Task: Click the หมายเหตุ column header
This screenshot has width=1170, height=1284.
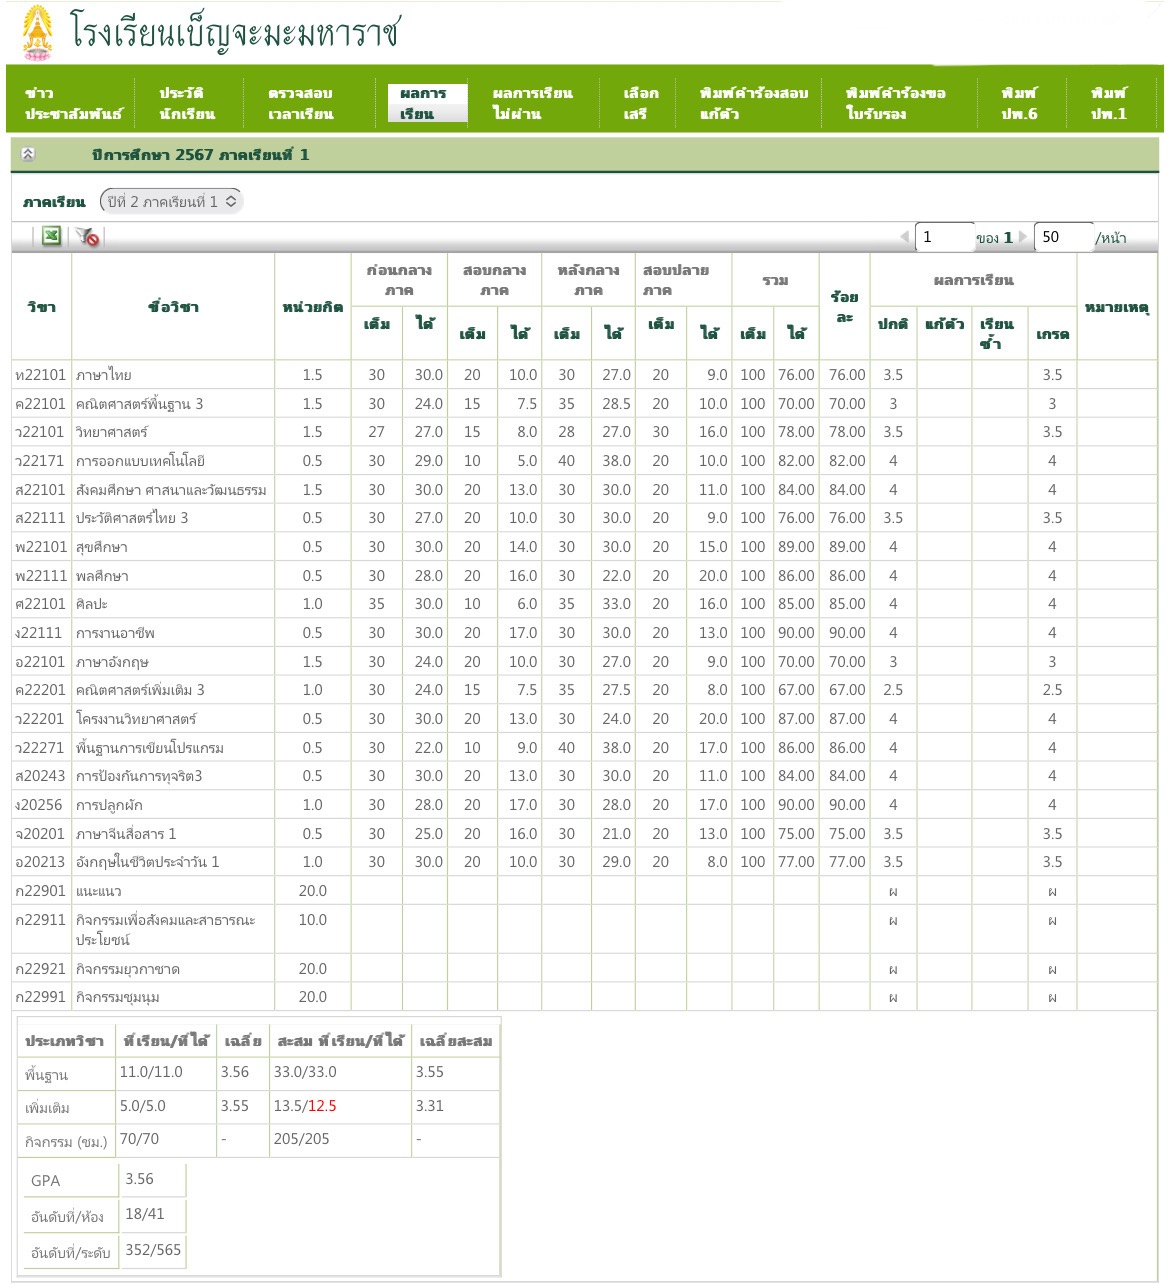Action: coord(1117,307)
